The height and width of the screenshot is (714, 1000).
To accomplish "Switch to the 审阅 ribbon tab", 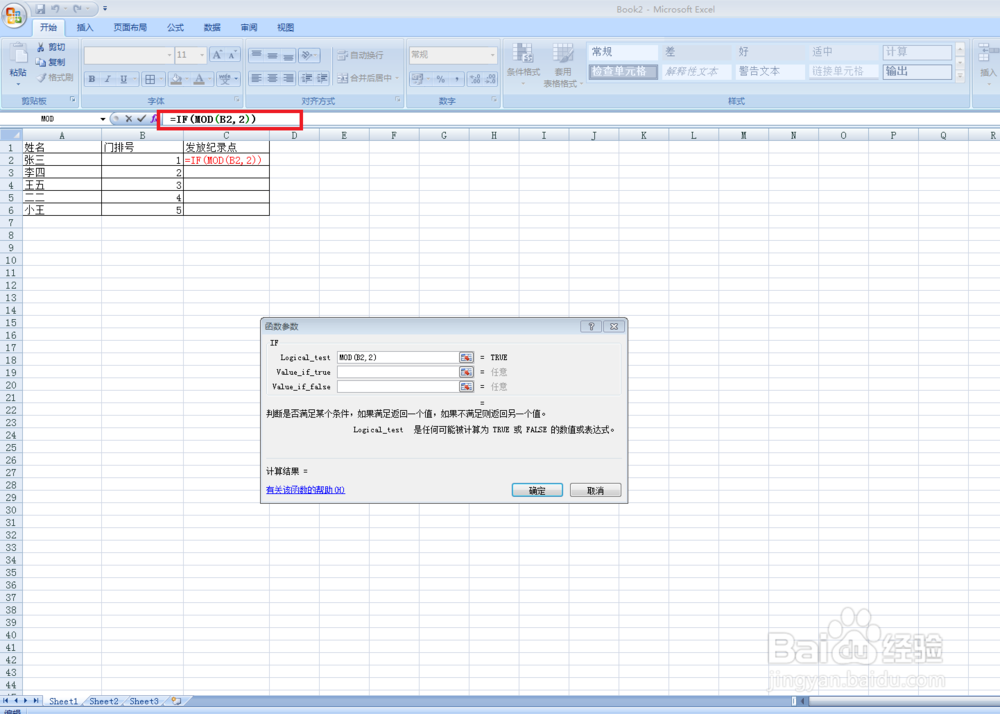I will [249, 27].
